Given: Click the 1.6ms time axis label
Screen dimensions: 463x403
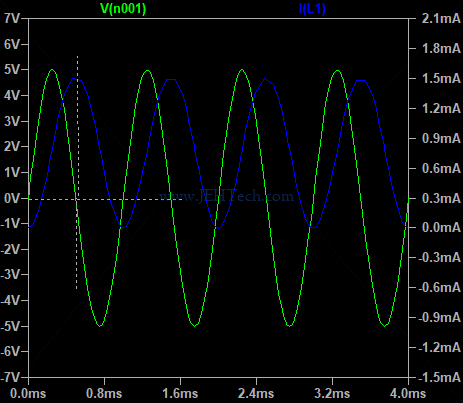Looking at the screenshot, I should [x=180, y=393].
